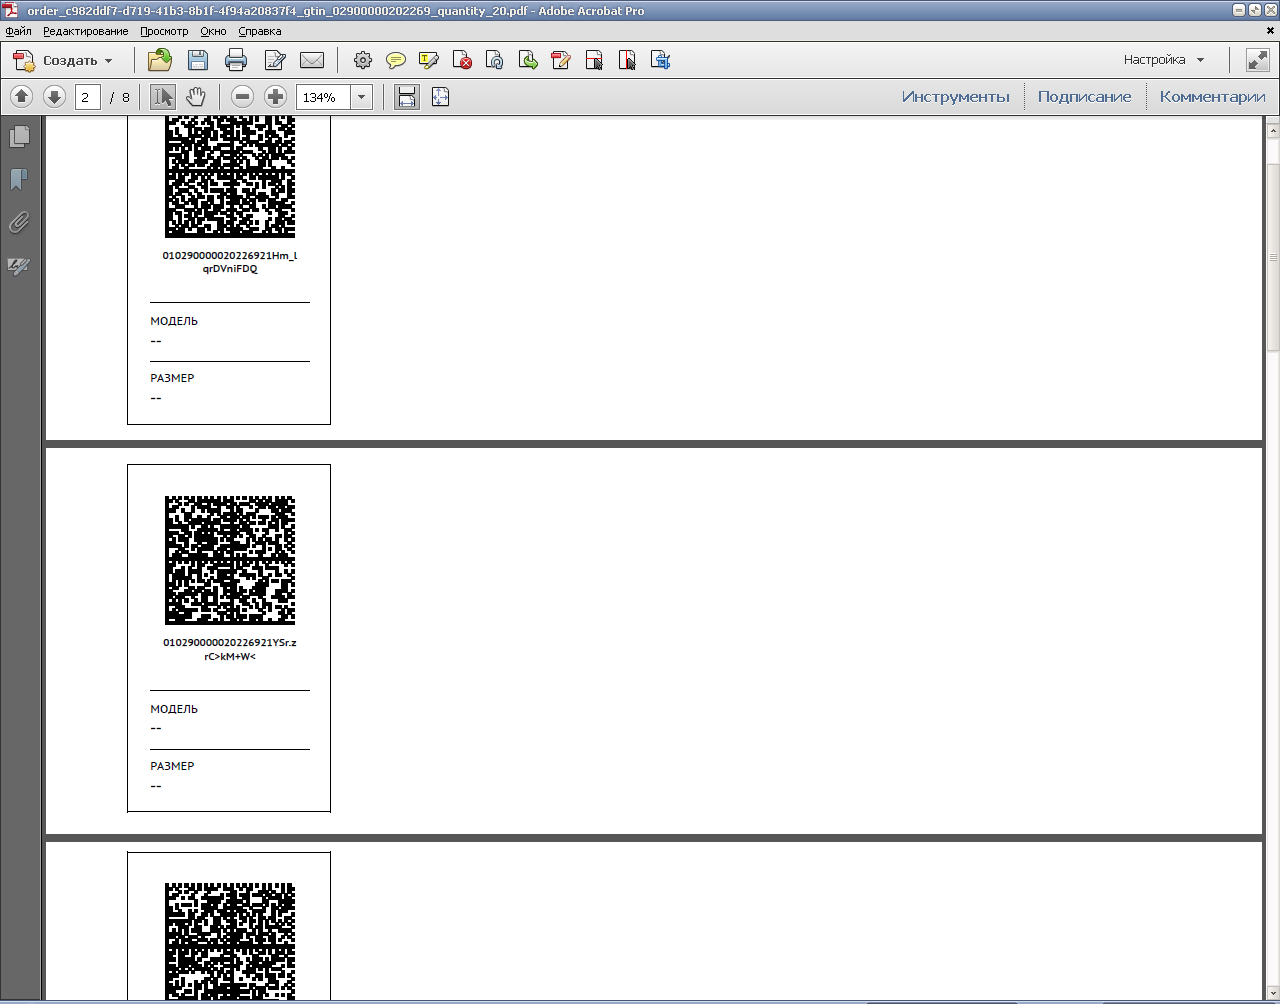Click the РАЗМЕР label on middle page
Image resolution: width=1280 pixels, height=1004 pixels.
(x=172, y=766)
